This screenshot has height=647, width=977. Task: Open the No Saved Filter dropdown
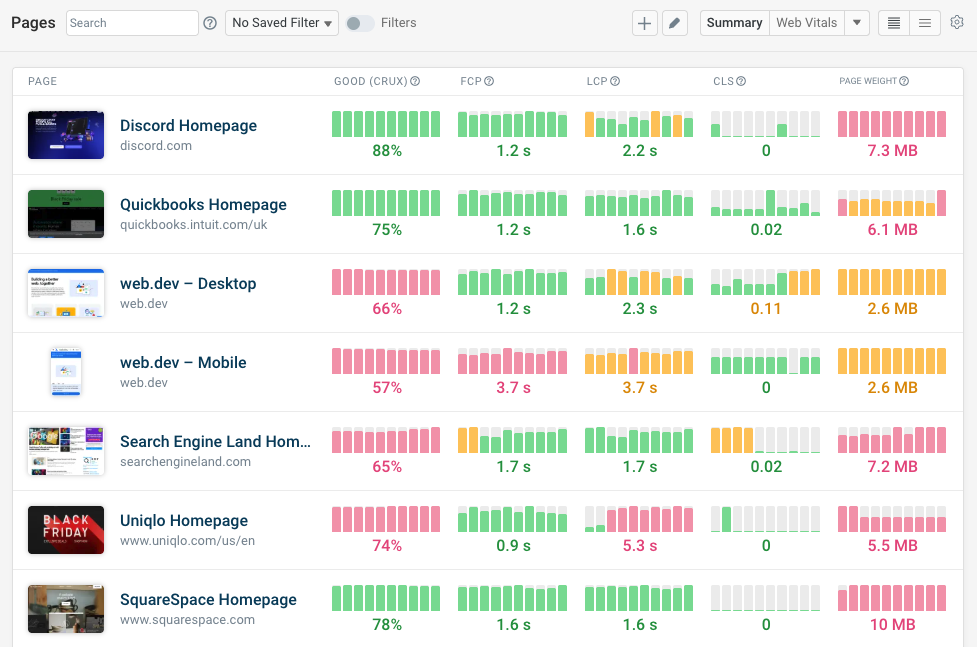pyautogui.click(x=281, y=22)
